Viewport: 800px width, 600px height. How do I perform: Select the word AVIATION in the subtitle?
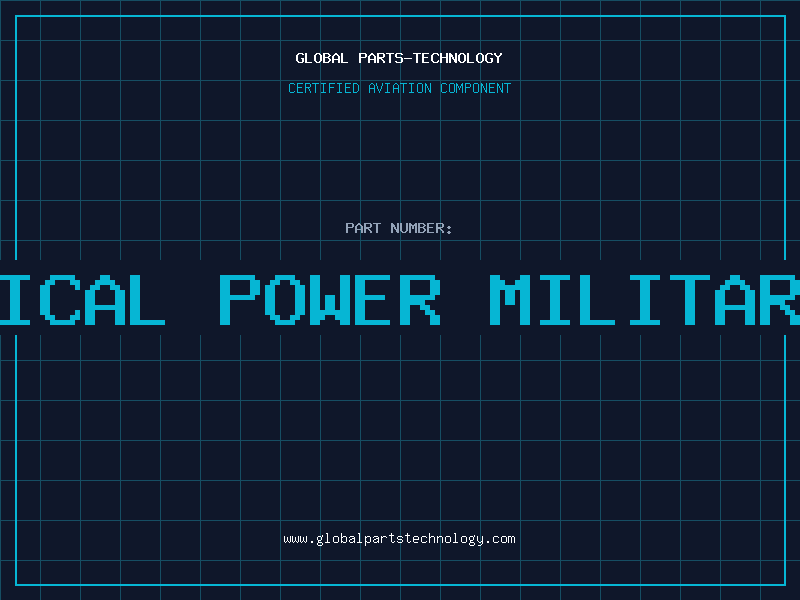[x=400, y=88]
